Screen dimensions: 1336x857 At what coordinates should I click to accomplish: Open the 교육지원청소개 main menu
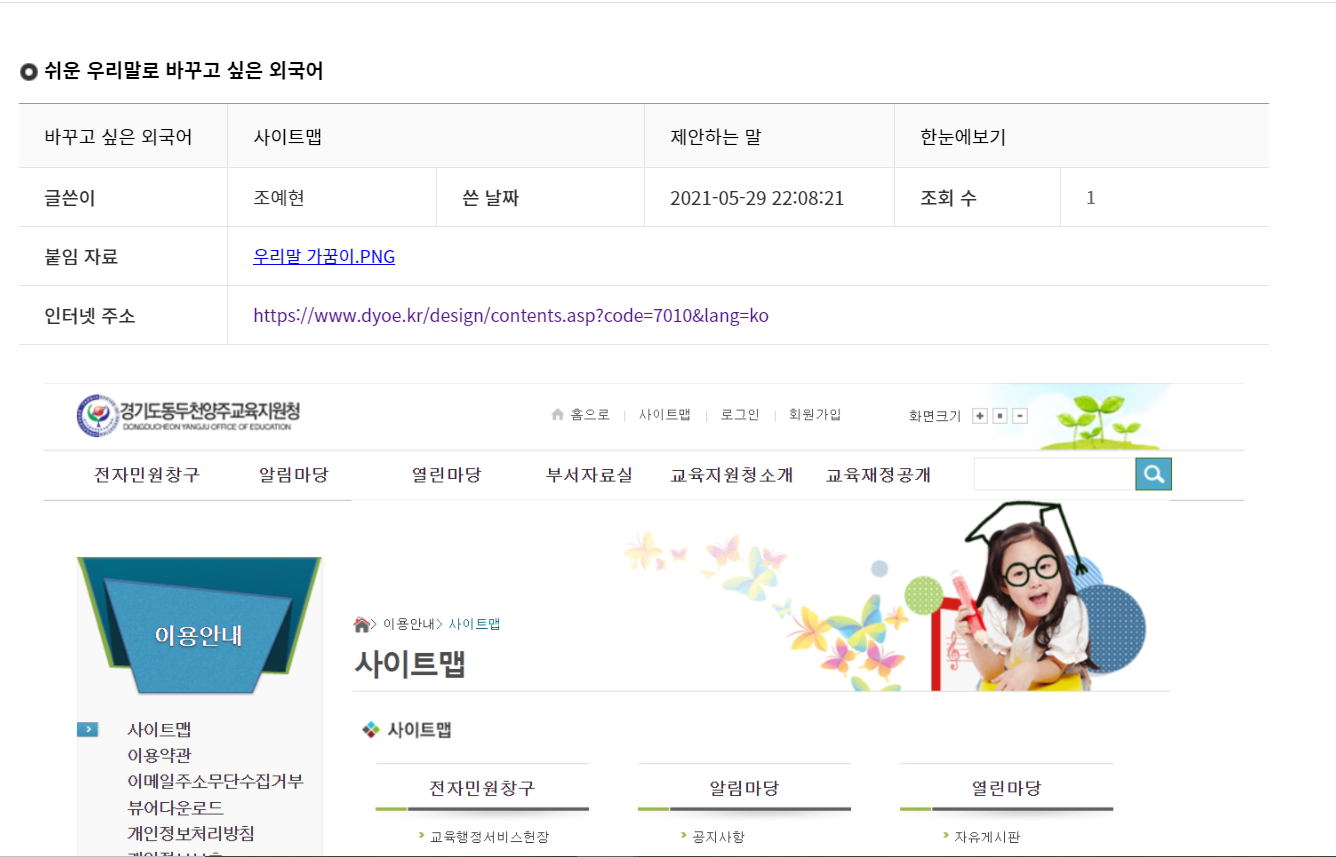pyautogui.click(x=732, y=475)
